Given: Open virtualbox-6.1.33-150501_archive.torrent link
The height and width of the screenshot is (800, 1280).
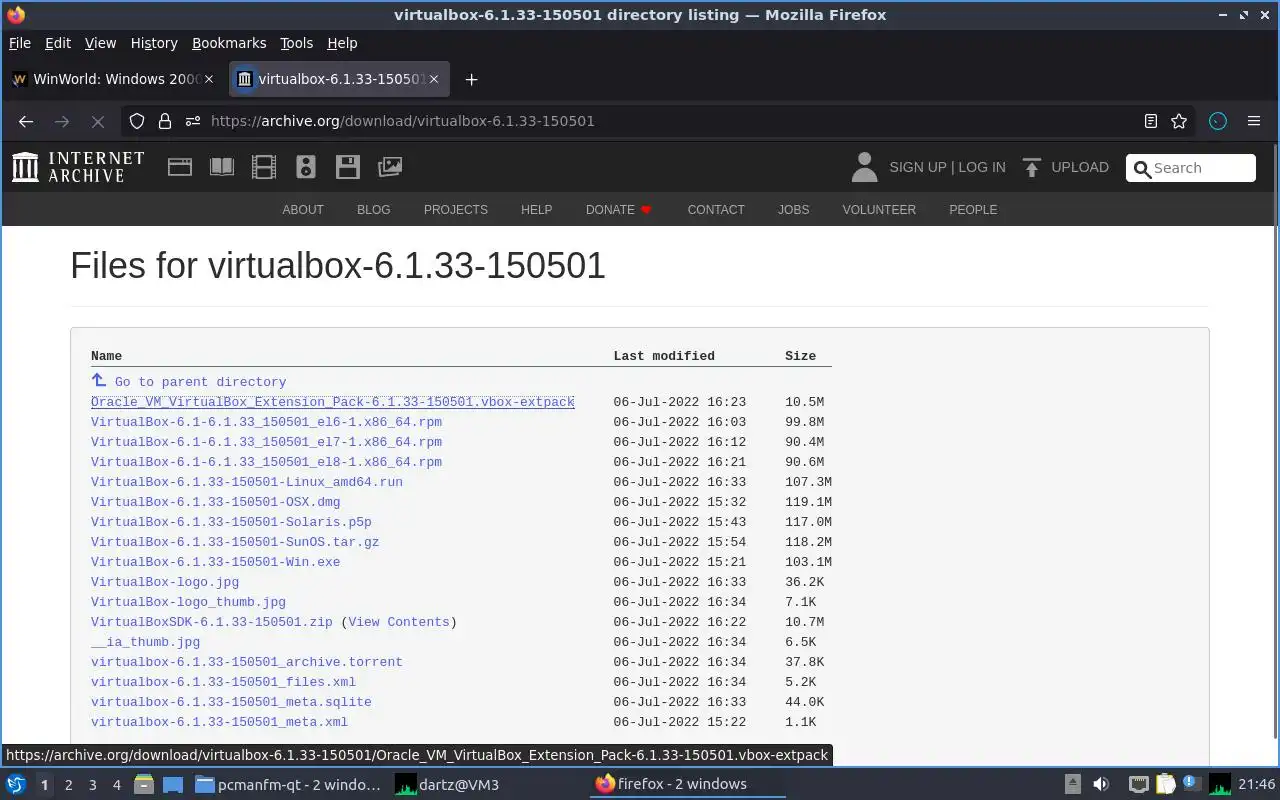Looking at the screenshot, I should 247,662.
